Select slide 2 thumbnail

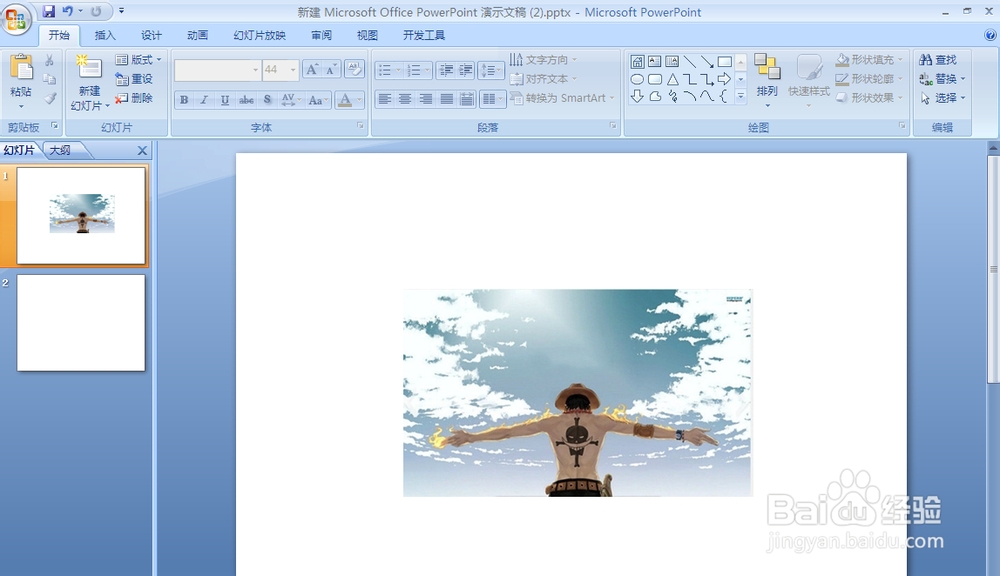(81, 323)
